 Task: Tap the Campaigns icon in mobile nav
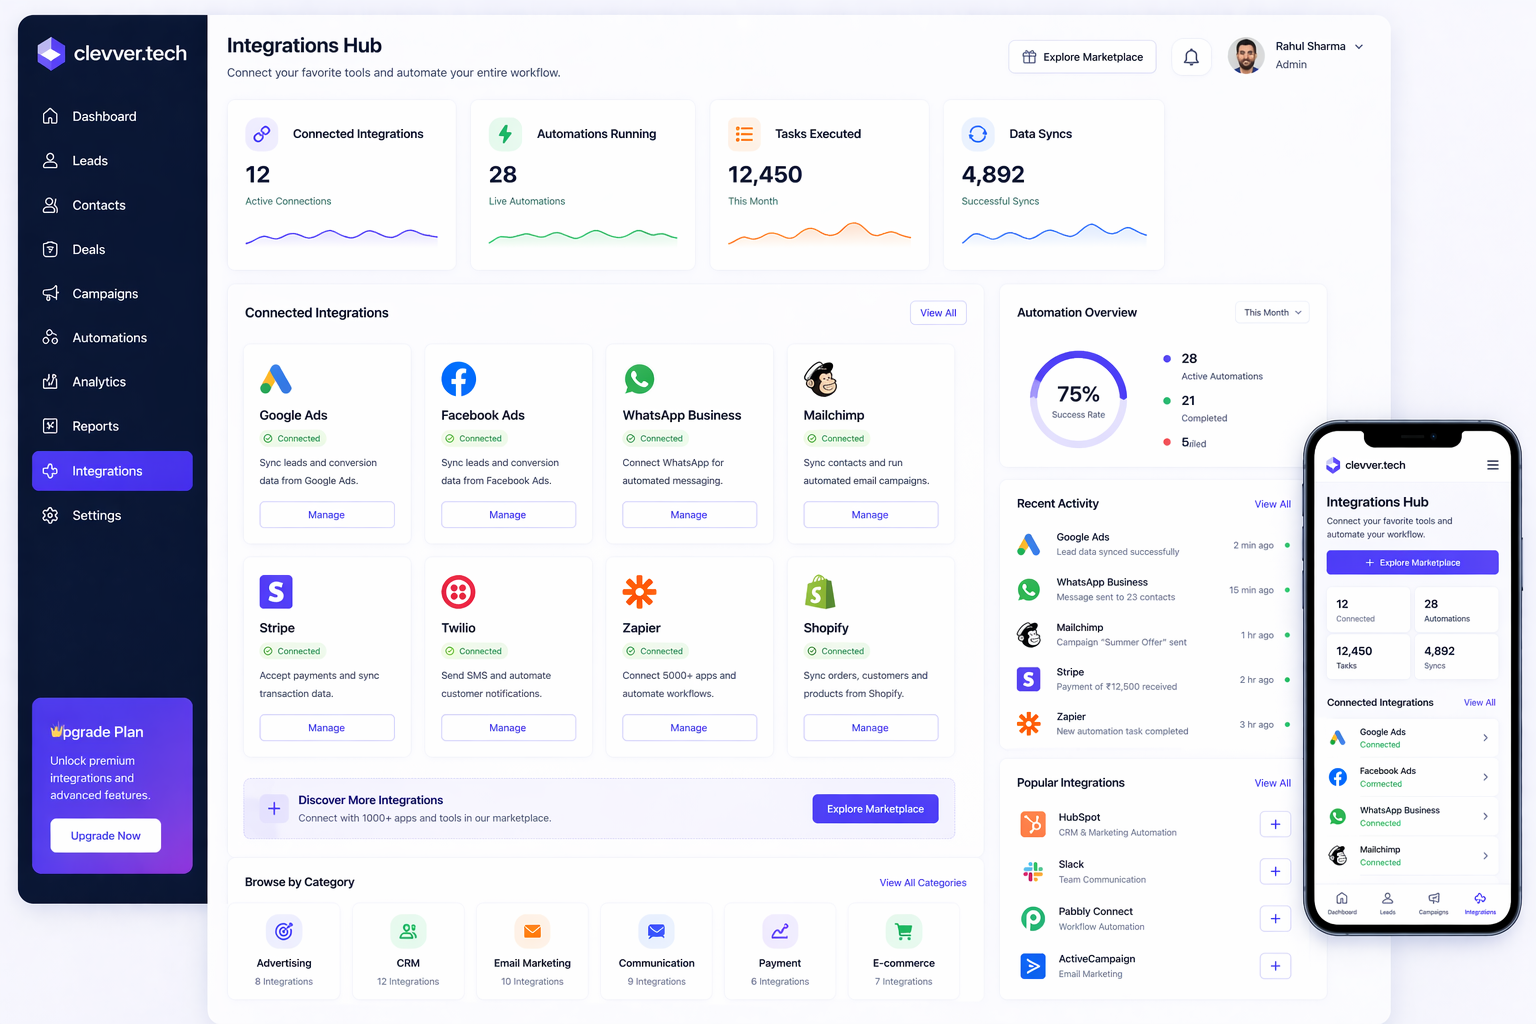click(1433, 901)
